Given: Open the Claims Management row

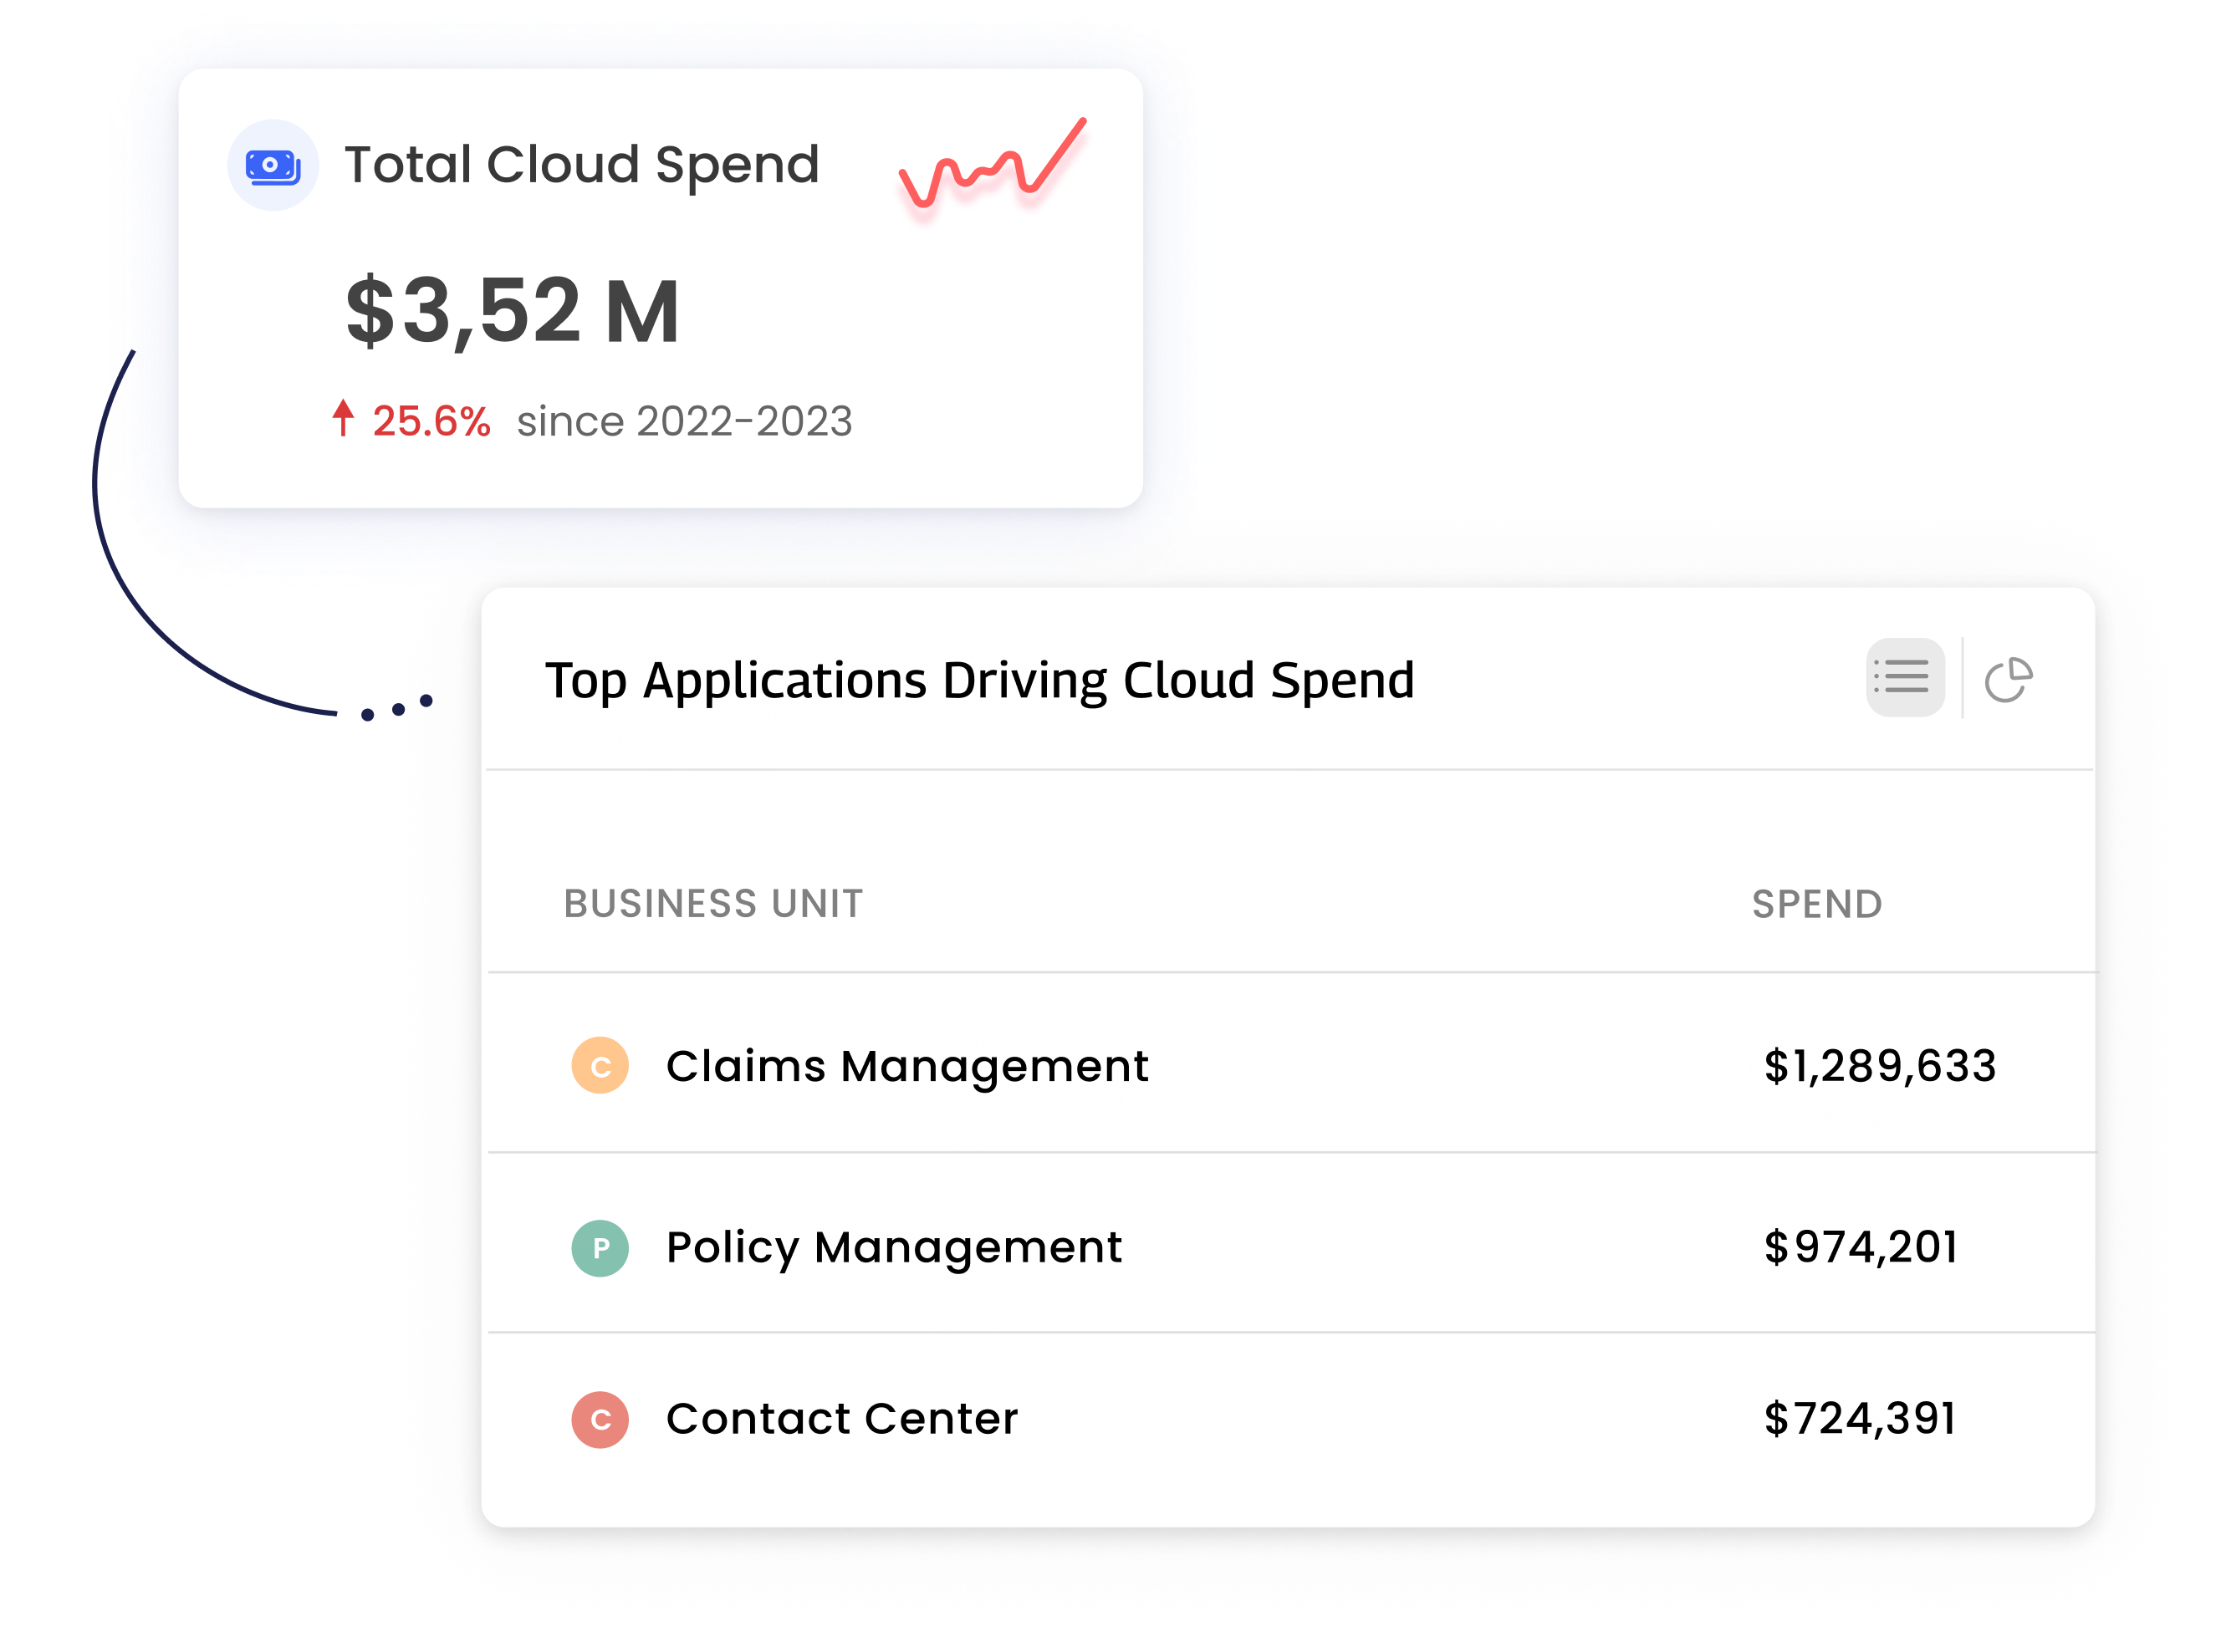Looking at the screenshot, I should 1290,1063.
